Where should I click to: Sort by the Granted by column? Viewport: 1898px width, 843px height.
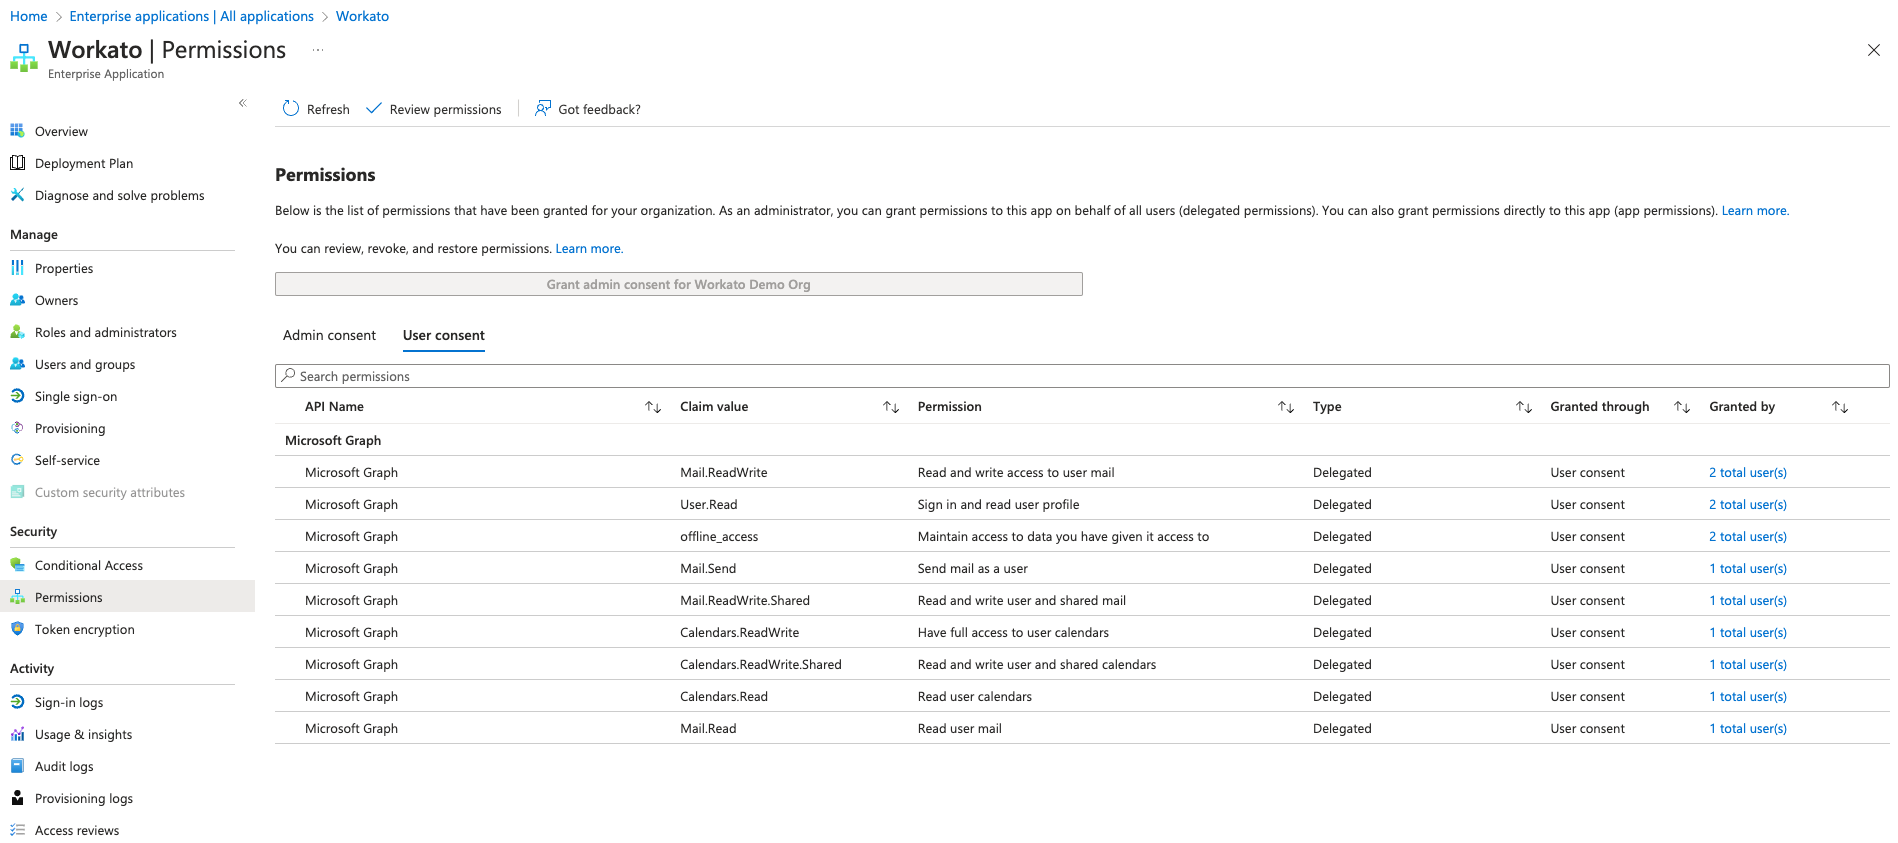[1839, 407]
